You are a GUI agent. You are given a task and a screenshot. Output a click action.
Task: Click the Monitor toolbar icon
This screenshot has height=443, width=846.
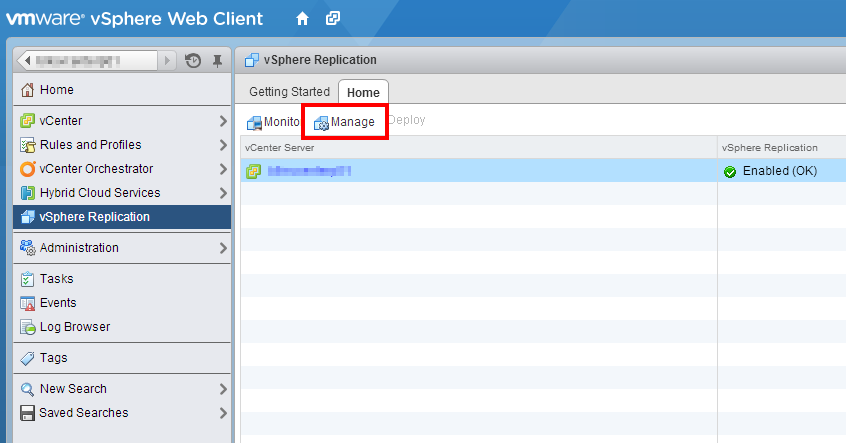(254, 123)
